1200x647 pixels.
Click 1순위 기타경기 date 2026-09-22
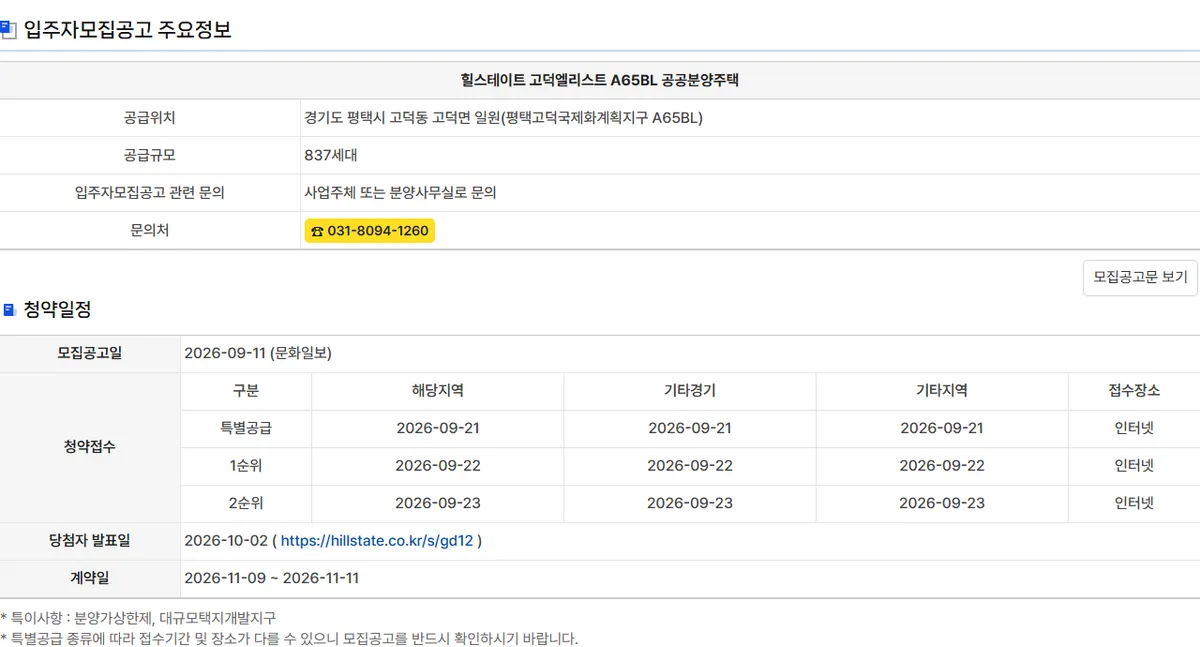(x=690, y=466)
